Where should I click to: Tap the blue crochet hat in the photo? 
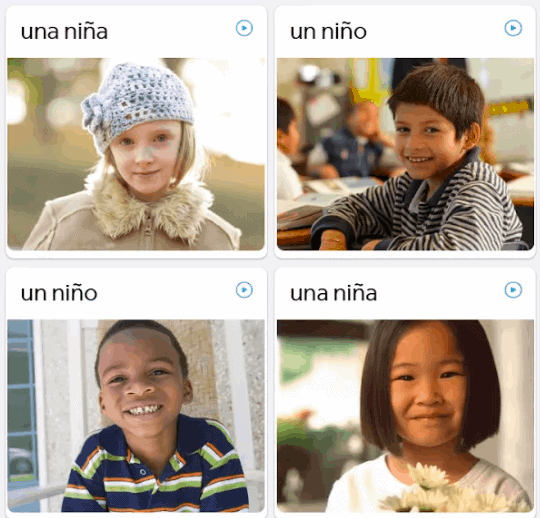136,102
